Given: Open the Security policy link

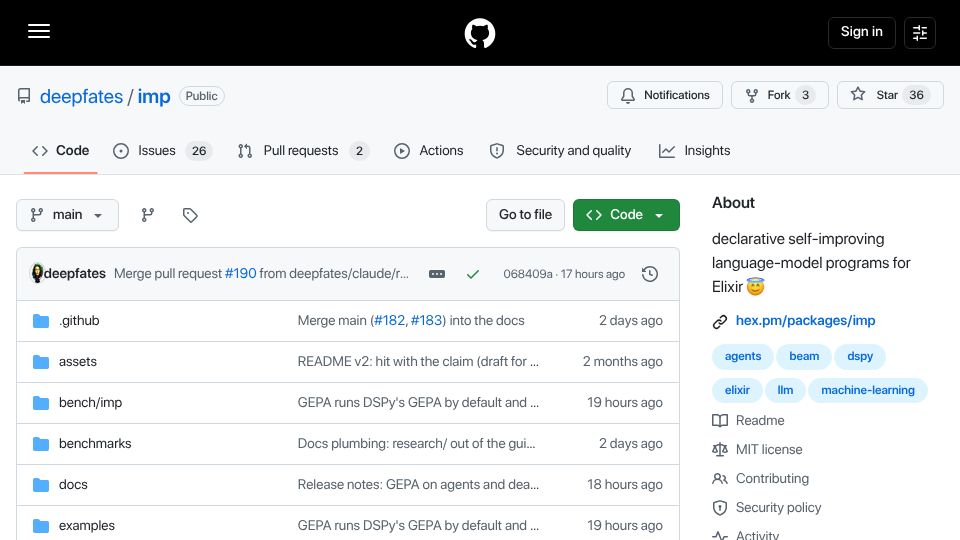Looking at the screenshot, I should coord(778,508).
